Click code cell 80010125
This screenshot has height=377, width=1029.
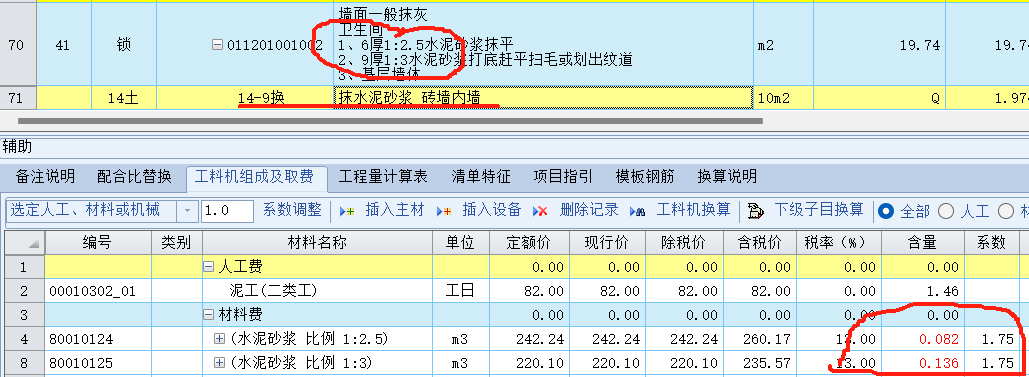click(98, 363)
